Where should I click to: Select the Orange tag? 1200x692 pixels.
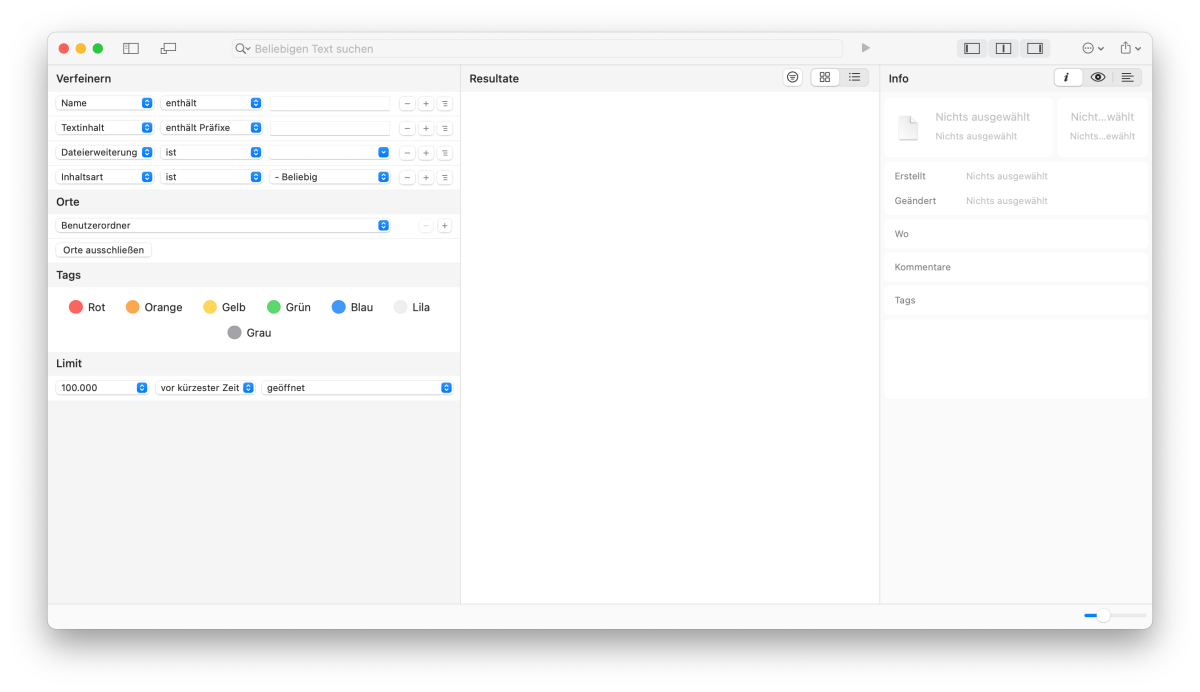154,307
